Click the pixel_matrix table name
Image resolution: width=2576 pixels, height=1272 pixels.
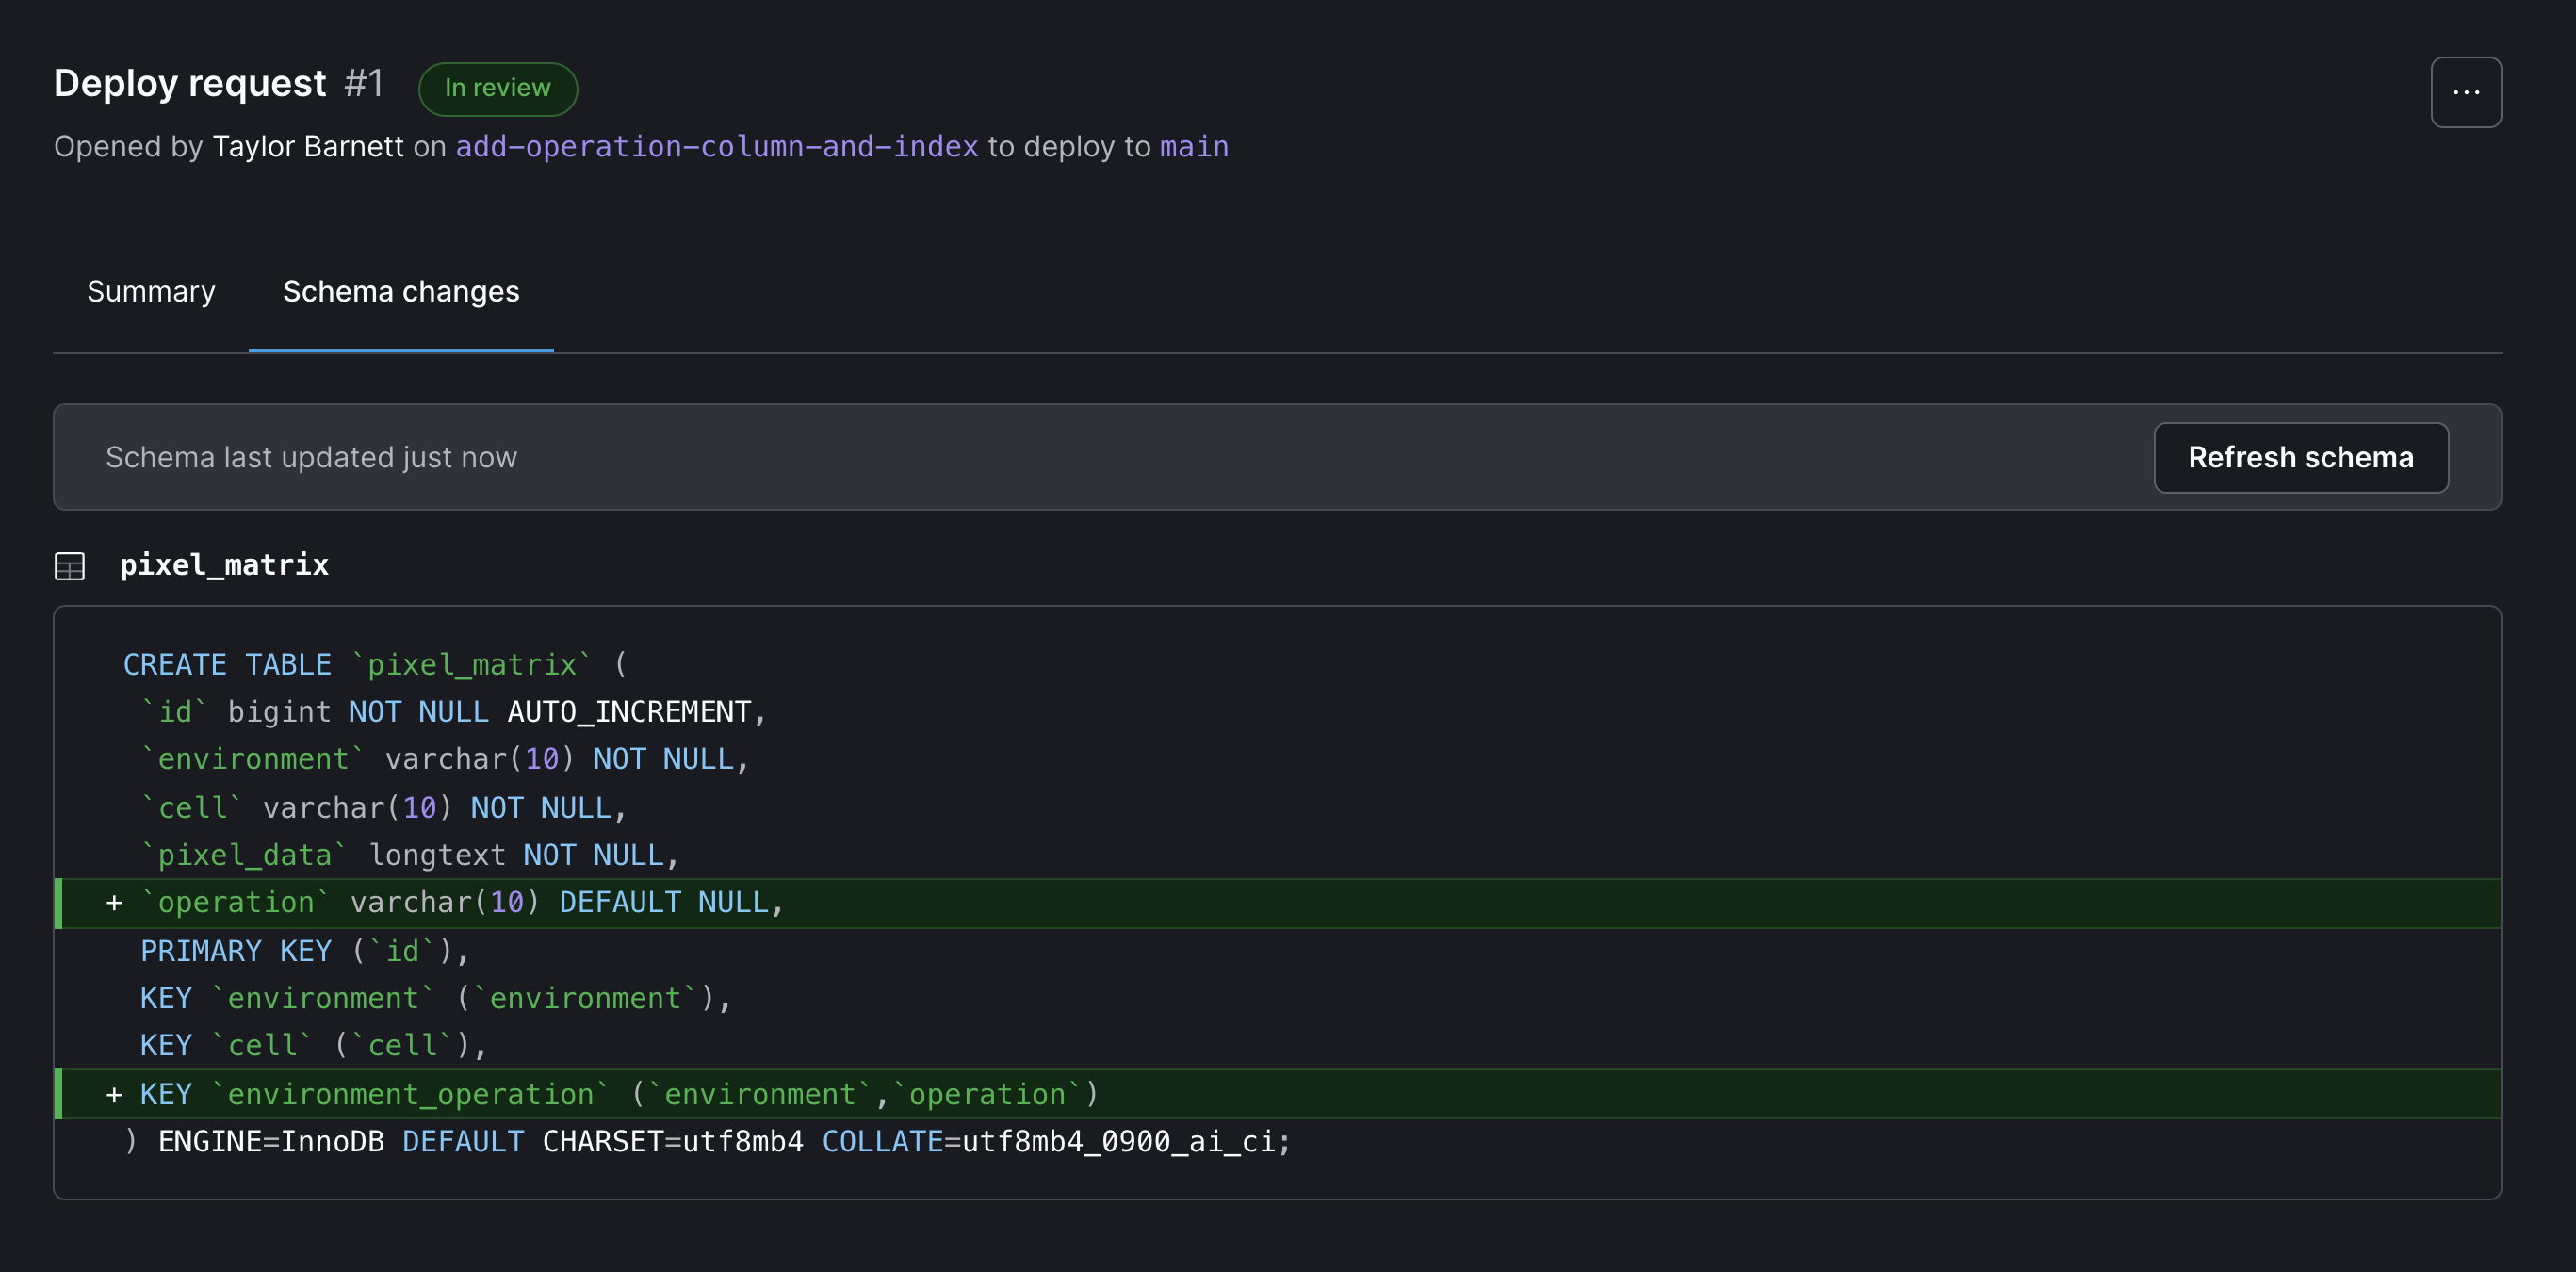(224, 565)
